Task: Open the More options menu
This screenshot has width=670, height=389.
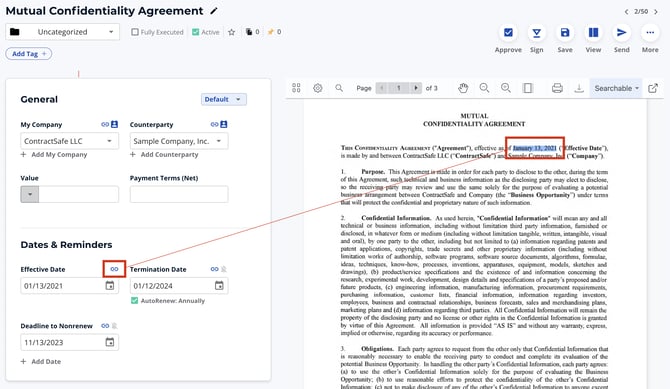Action: point(650,32)
